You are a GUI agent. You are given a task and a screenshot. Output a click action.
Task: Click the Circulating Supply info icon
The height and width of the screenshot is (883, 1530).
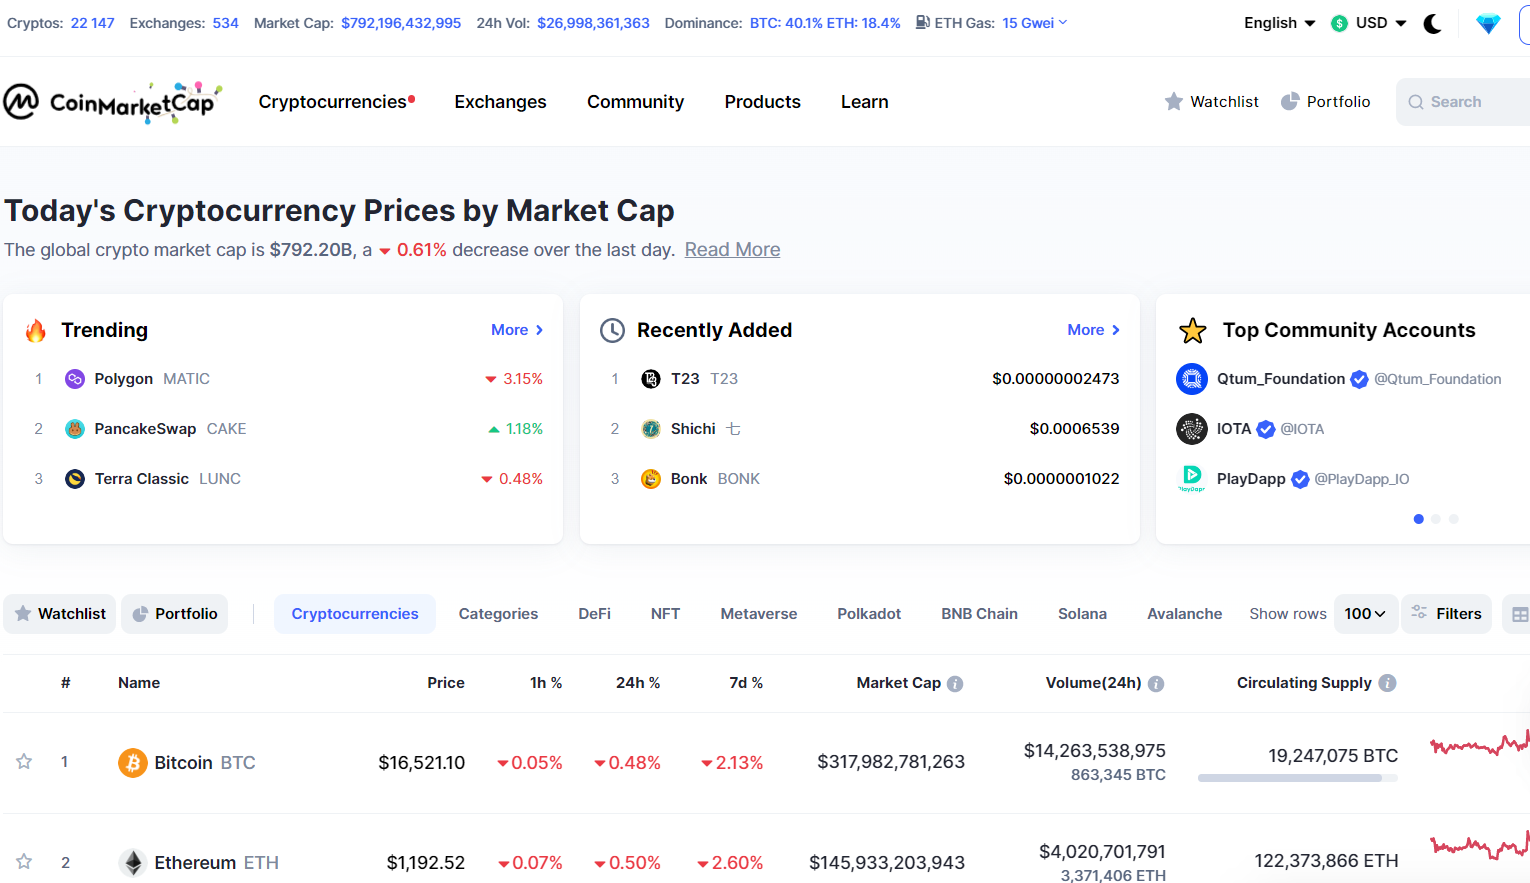[1387, 683]
